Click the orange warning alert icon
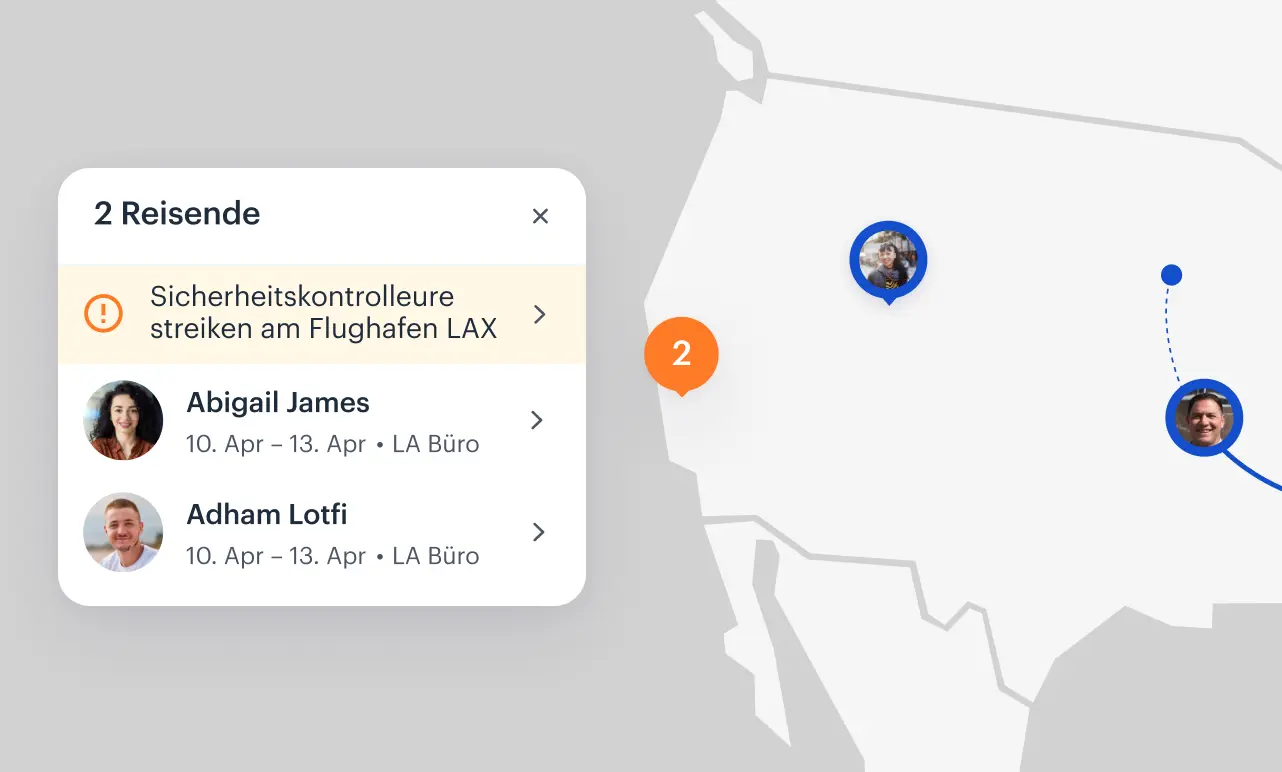The image size is (1282, 772). pos(103,314)
